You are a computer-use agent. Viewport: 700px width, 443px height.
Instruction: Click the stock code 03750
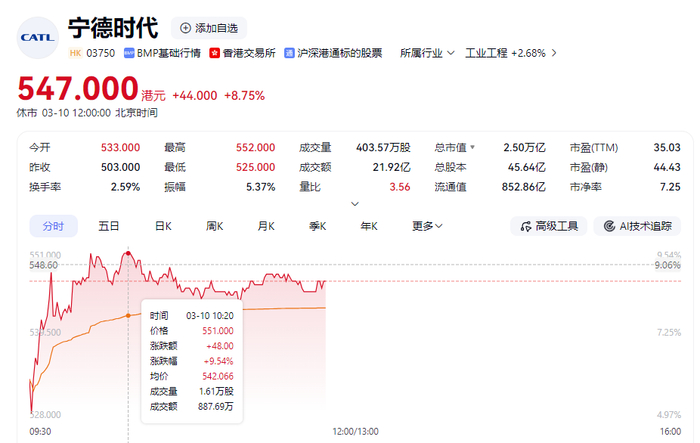pyautogui.click(x=100, y=53)
